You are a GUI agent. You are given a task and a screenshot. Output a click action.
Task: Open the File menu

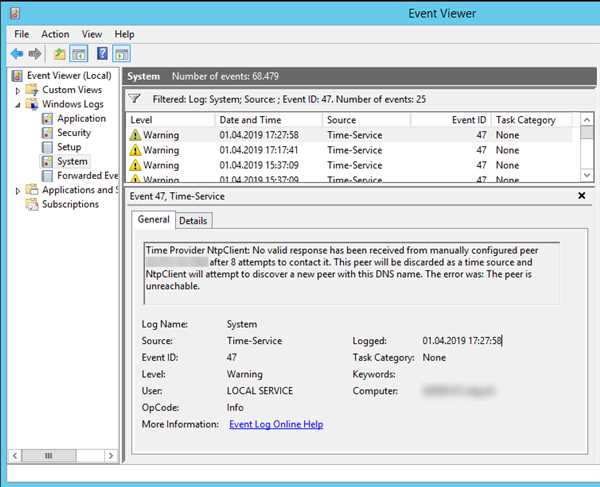[21, 34]
